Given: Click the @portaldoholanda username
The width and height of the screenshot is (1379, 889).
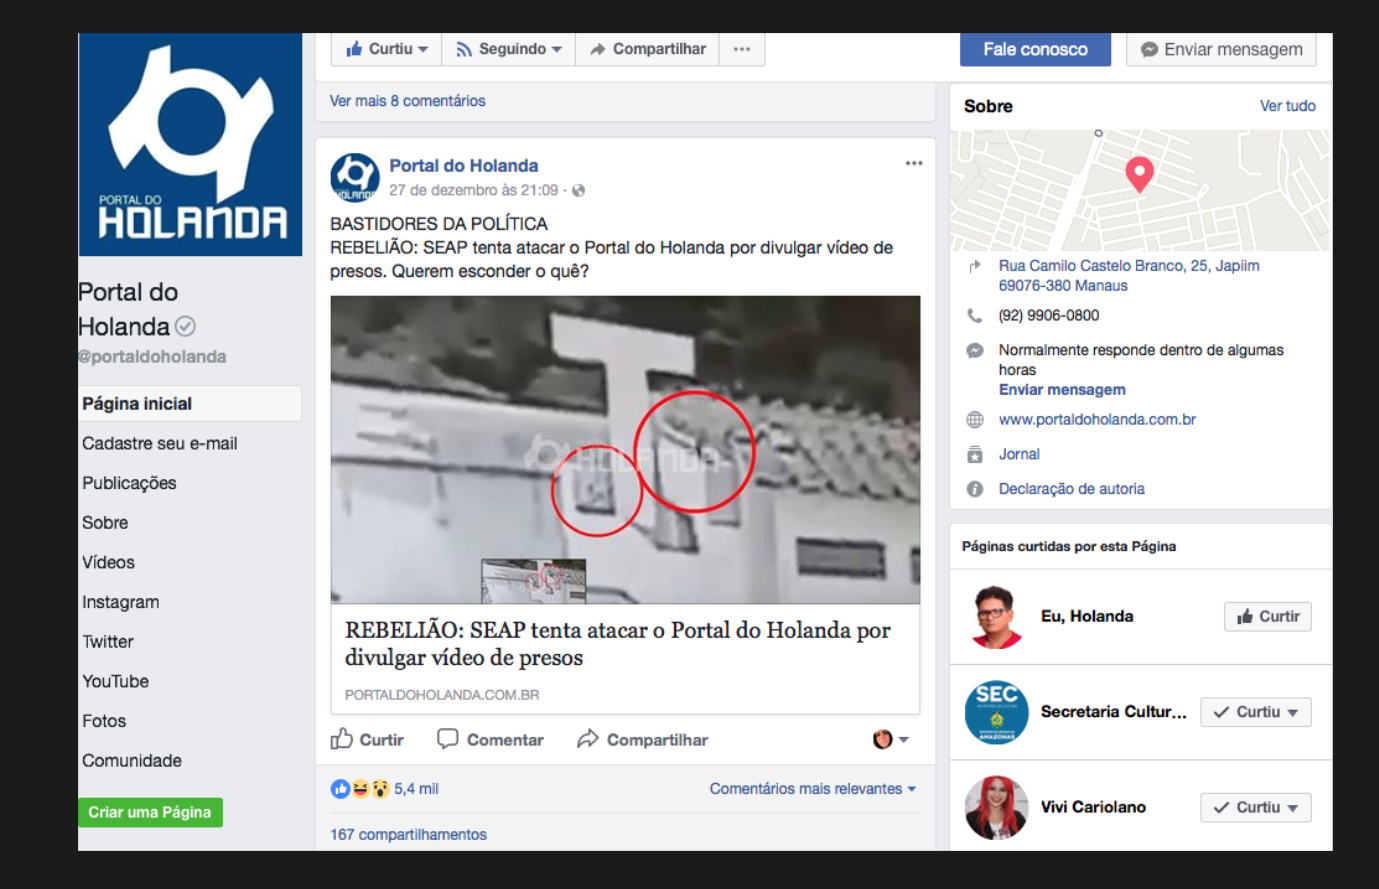Looking at the screenshot, I should click(x=152, y=357).
